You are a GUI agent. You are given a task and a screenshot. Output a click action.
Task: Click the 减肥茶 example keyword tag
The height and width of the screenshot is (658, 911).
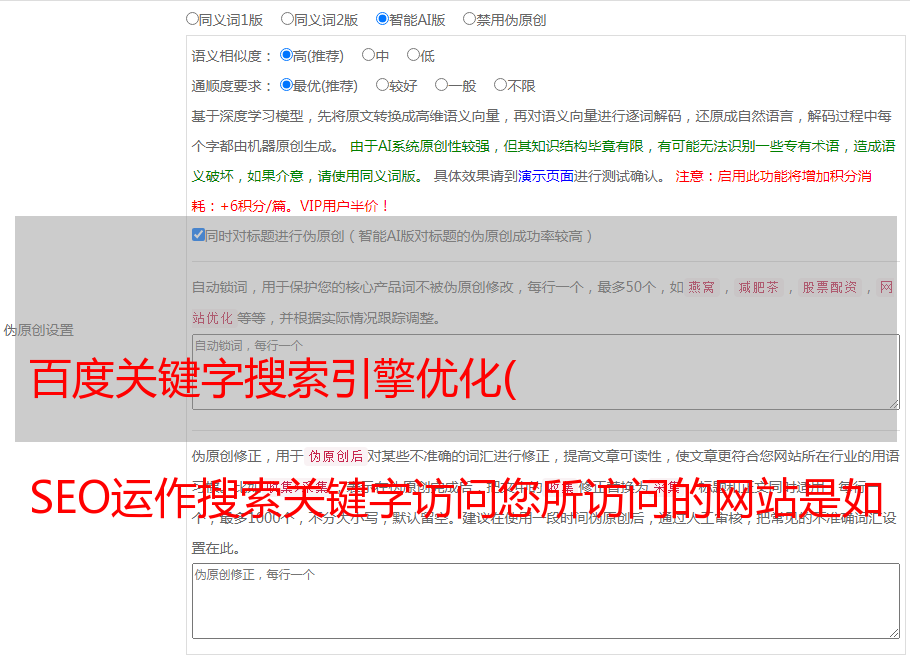tap(758, 287)
